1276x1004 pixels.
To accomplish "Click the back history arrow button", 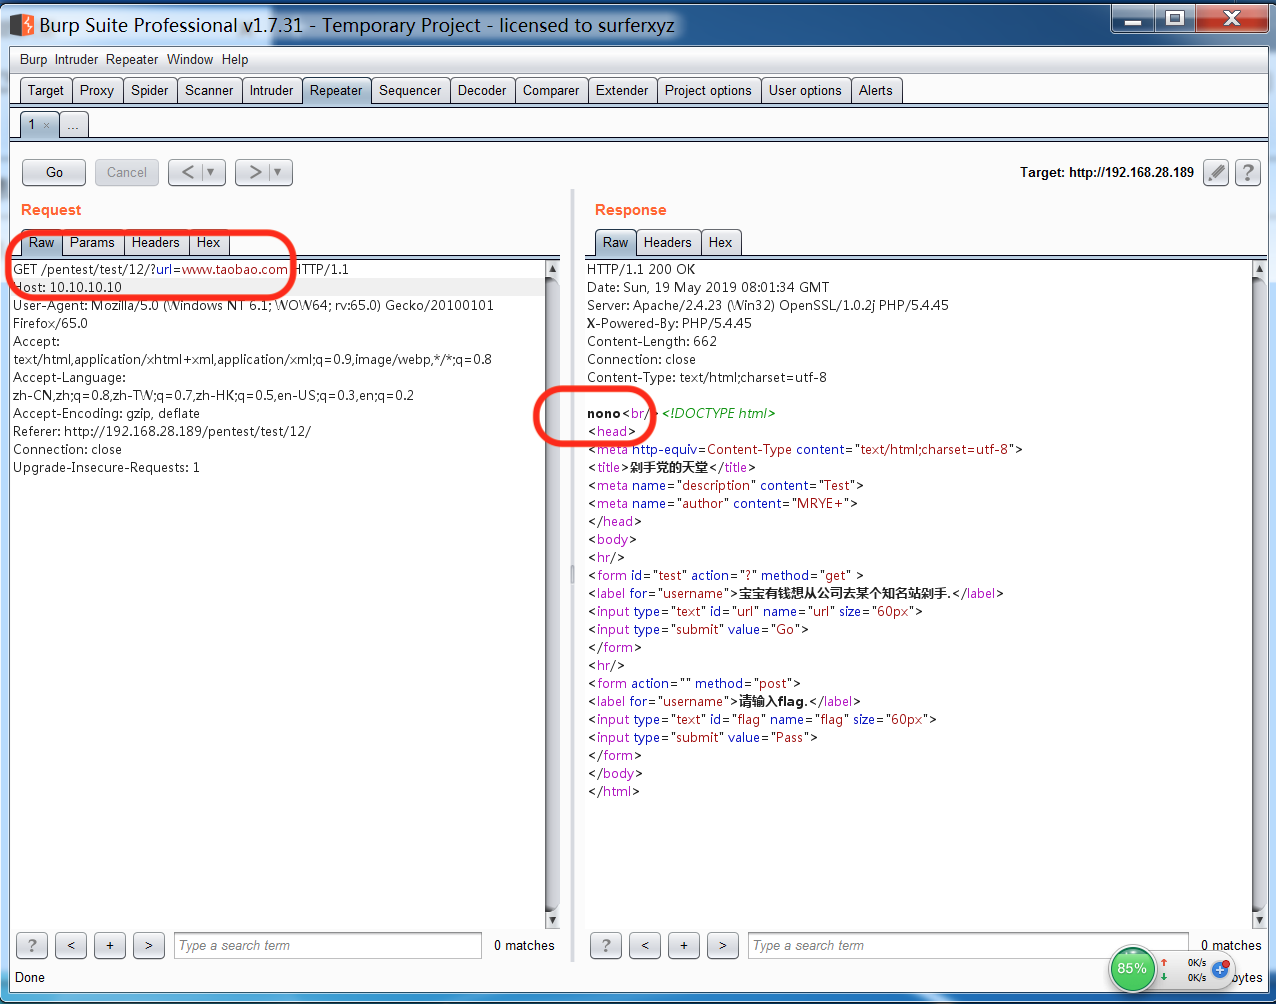I will click(187, 172).
